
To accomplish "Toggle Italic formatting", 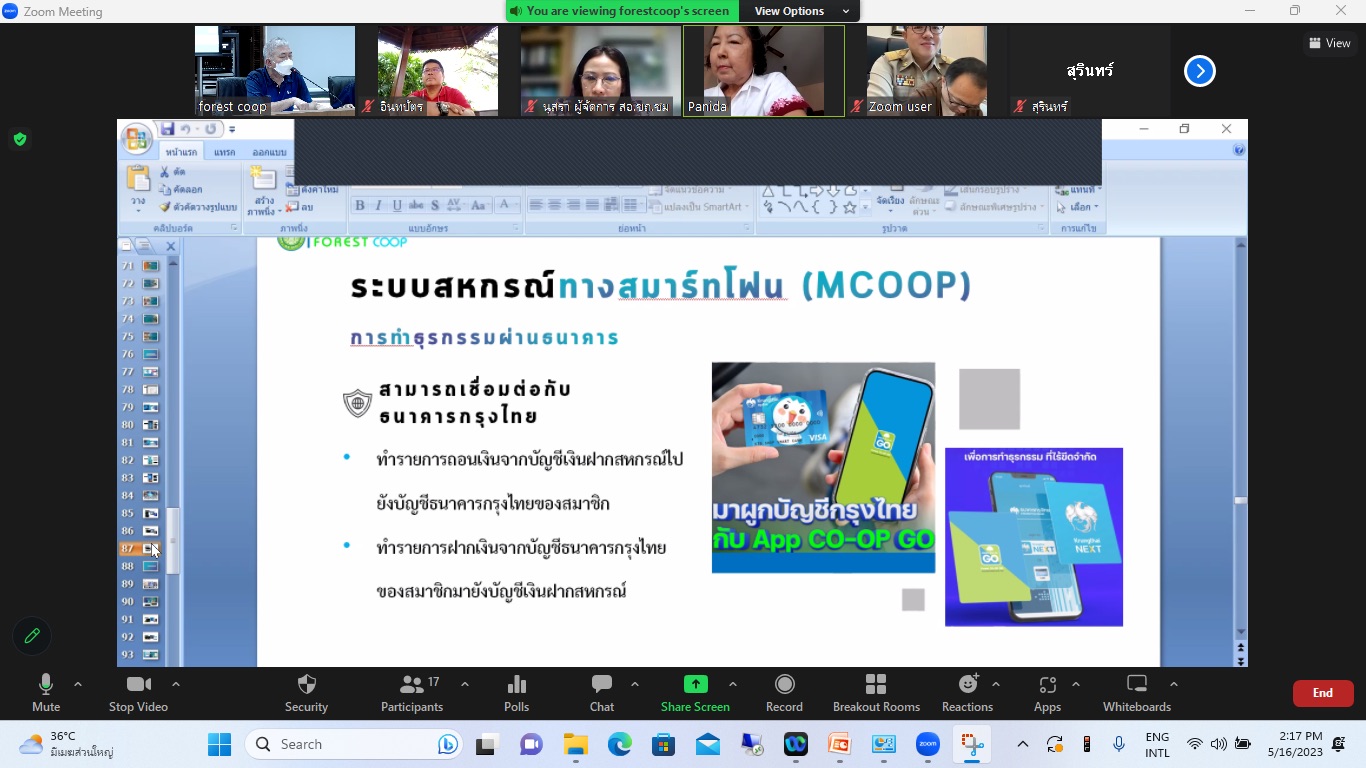I will tap(378, 205).
